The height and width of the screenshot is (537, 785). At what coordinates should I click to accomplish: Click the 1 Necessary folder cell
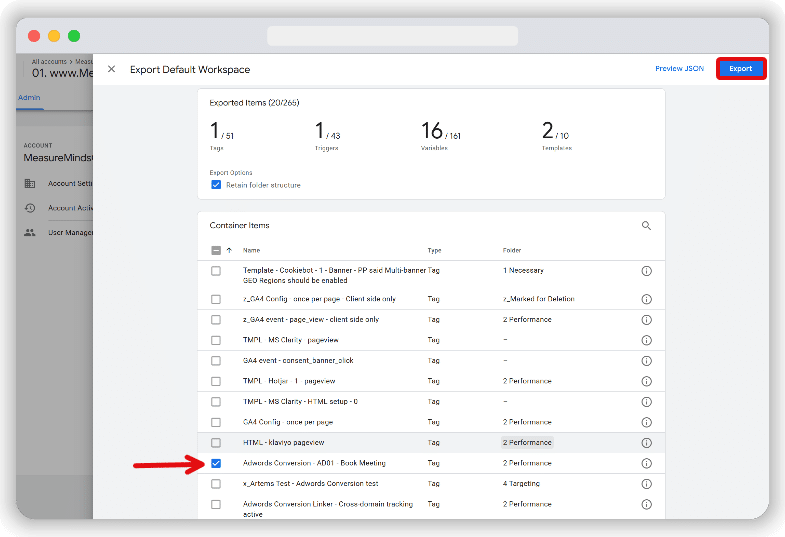tap(523, 270)
